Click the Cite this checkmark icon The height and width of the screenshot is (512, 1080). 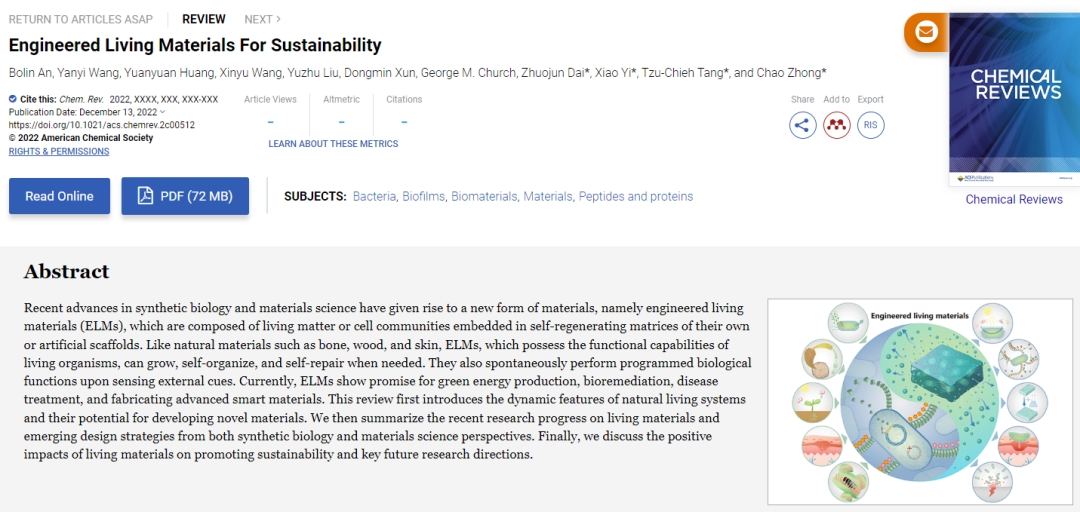tap(13, 99)
